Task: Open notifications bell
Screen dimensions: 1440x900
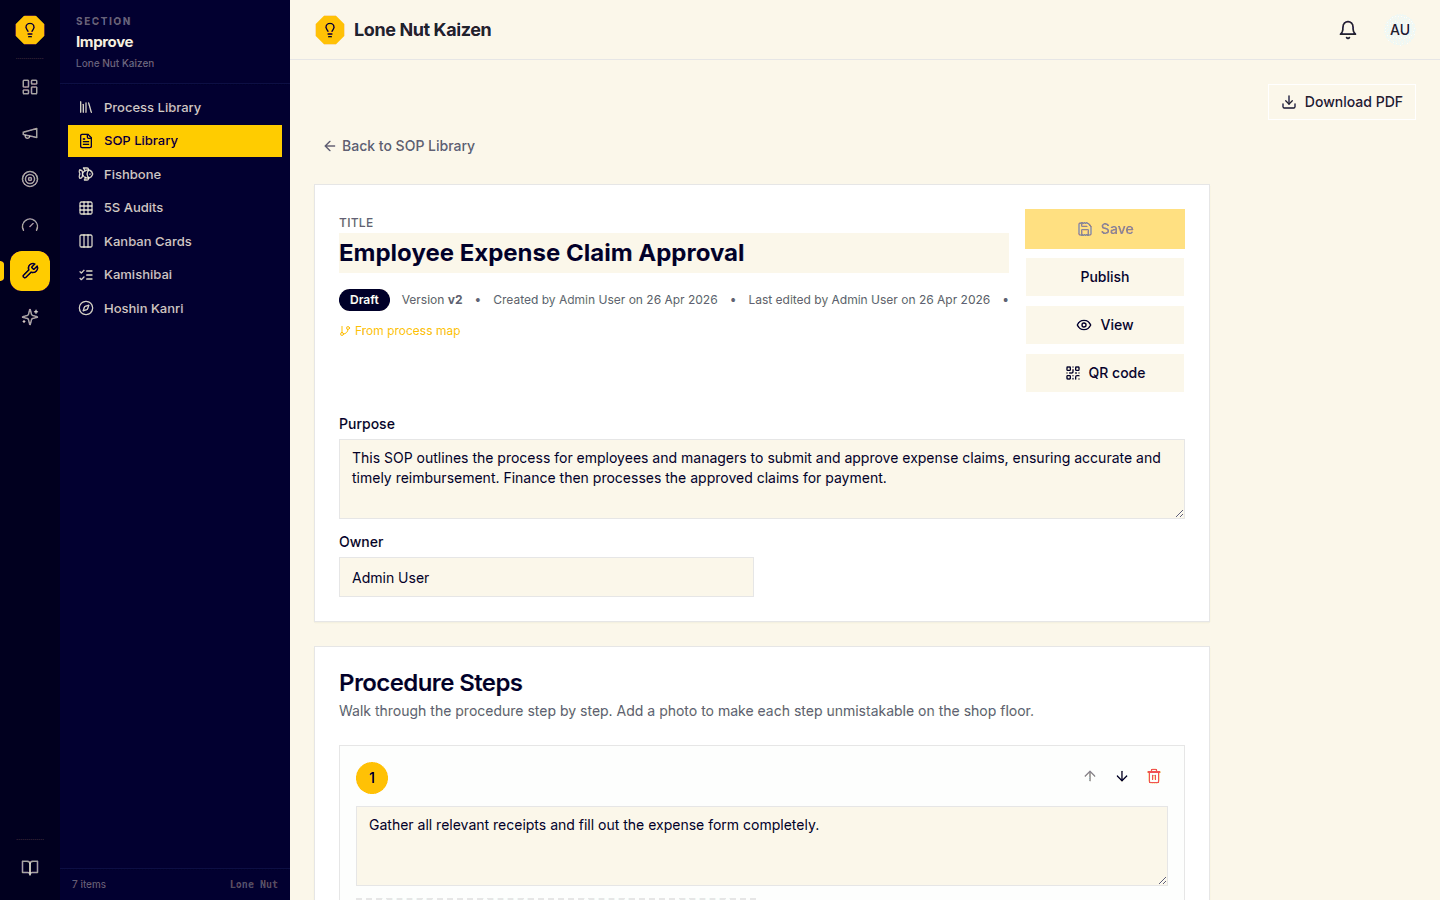Action: click(x=1348, y=30)
